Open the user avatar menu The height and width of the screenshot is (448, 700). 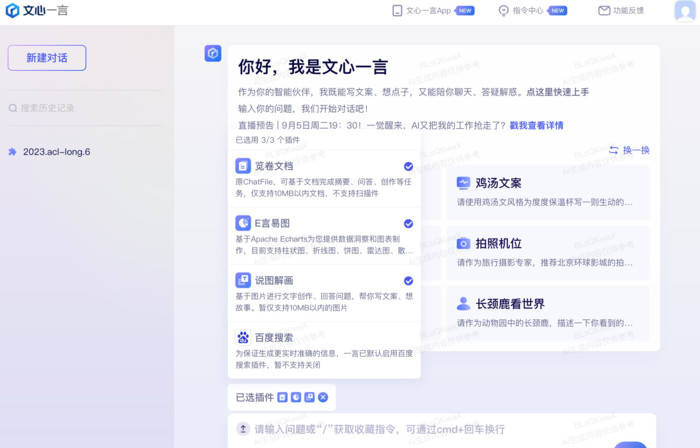(x=685, y=11)
